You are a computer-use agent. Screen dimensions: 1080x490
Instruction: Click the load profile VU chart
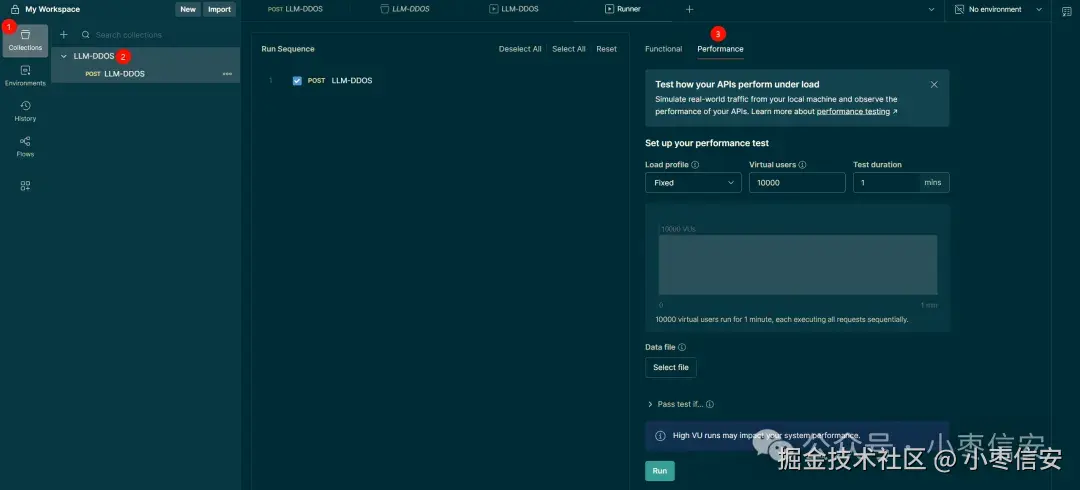tap(798, 265)
